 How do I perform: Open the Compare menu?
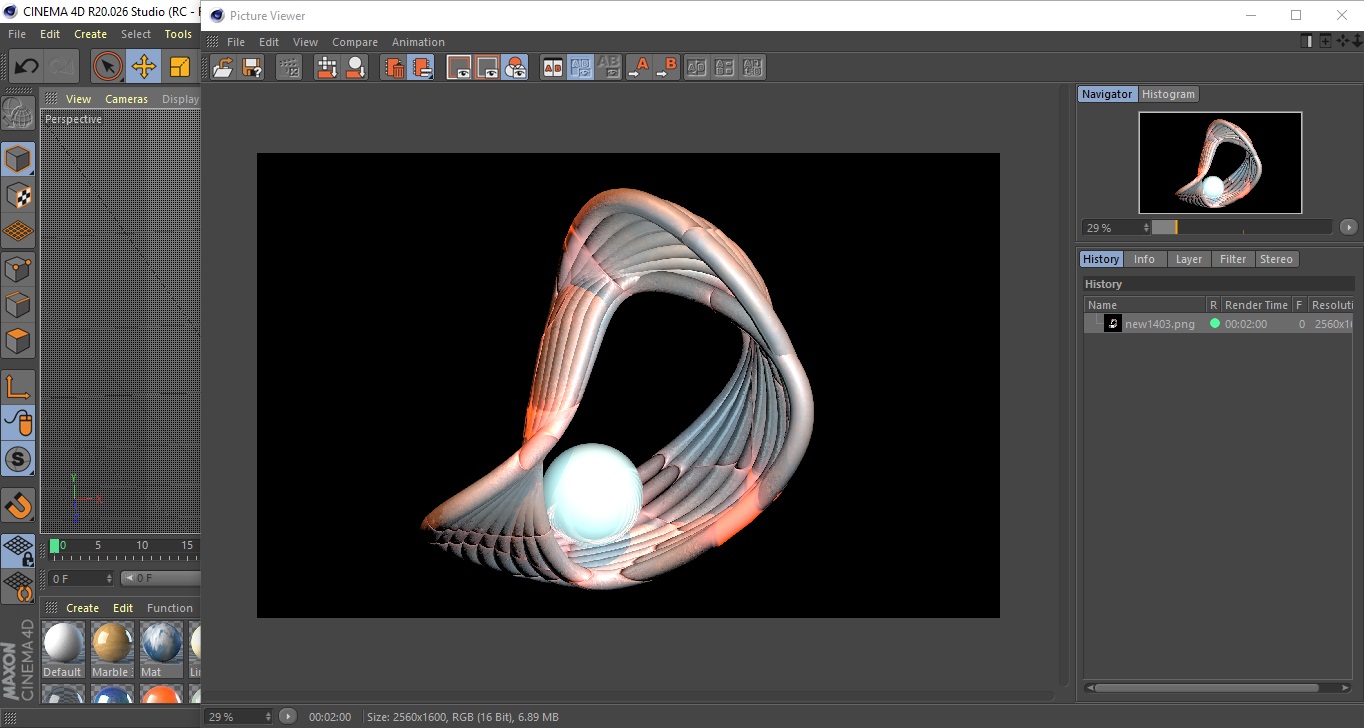pos(355,42)
